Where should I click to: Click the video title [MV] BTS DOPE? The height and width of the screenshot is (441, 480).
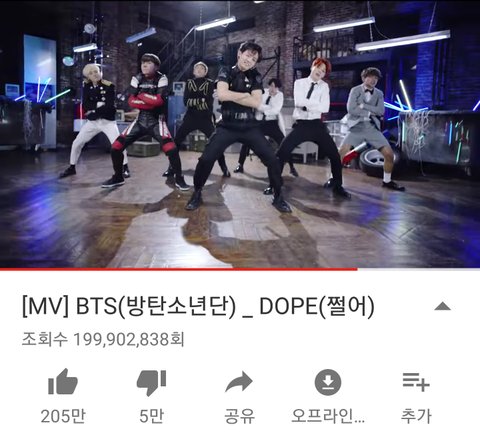coord(198,306)
